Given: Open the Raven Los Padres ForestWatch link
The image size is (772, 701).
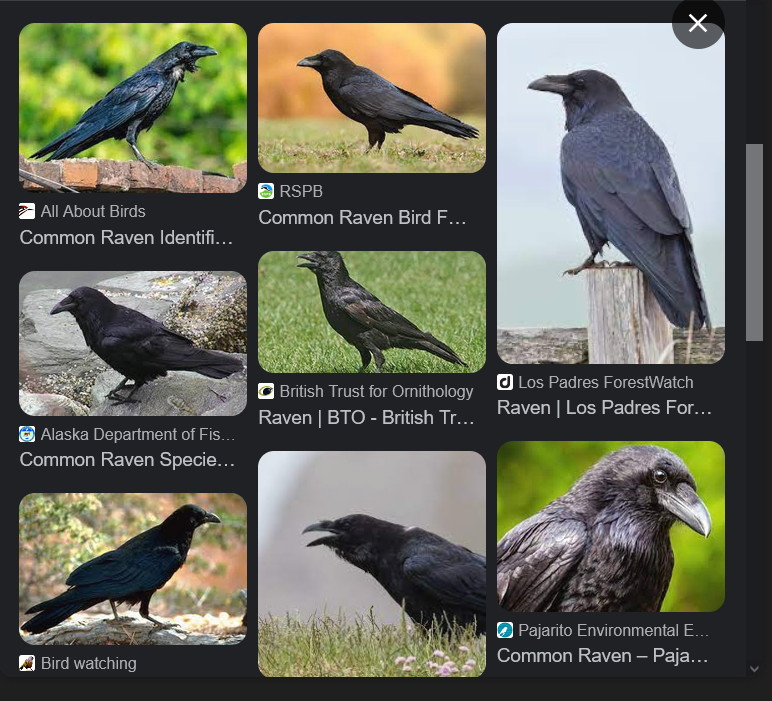Looking at the screenshot, I should pos(604,408).
